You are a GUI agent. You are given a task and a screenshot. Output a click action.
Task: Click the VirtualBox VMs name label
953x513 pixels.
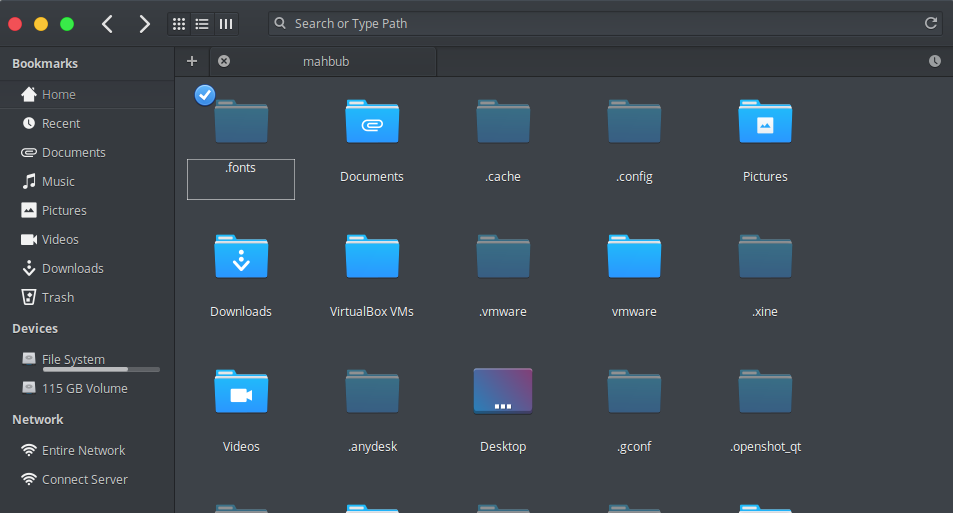[372, 312]
